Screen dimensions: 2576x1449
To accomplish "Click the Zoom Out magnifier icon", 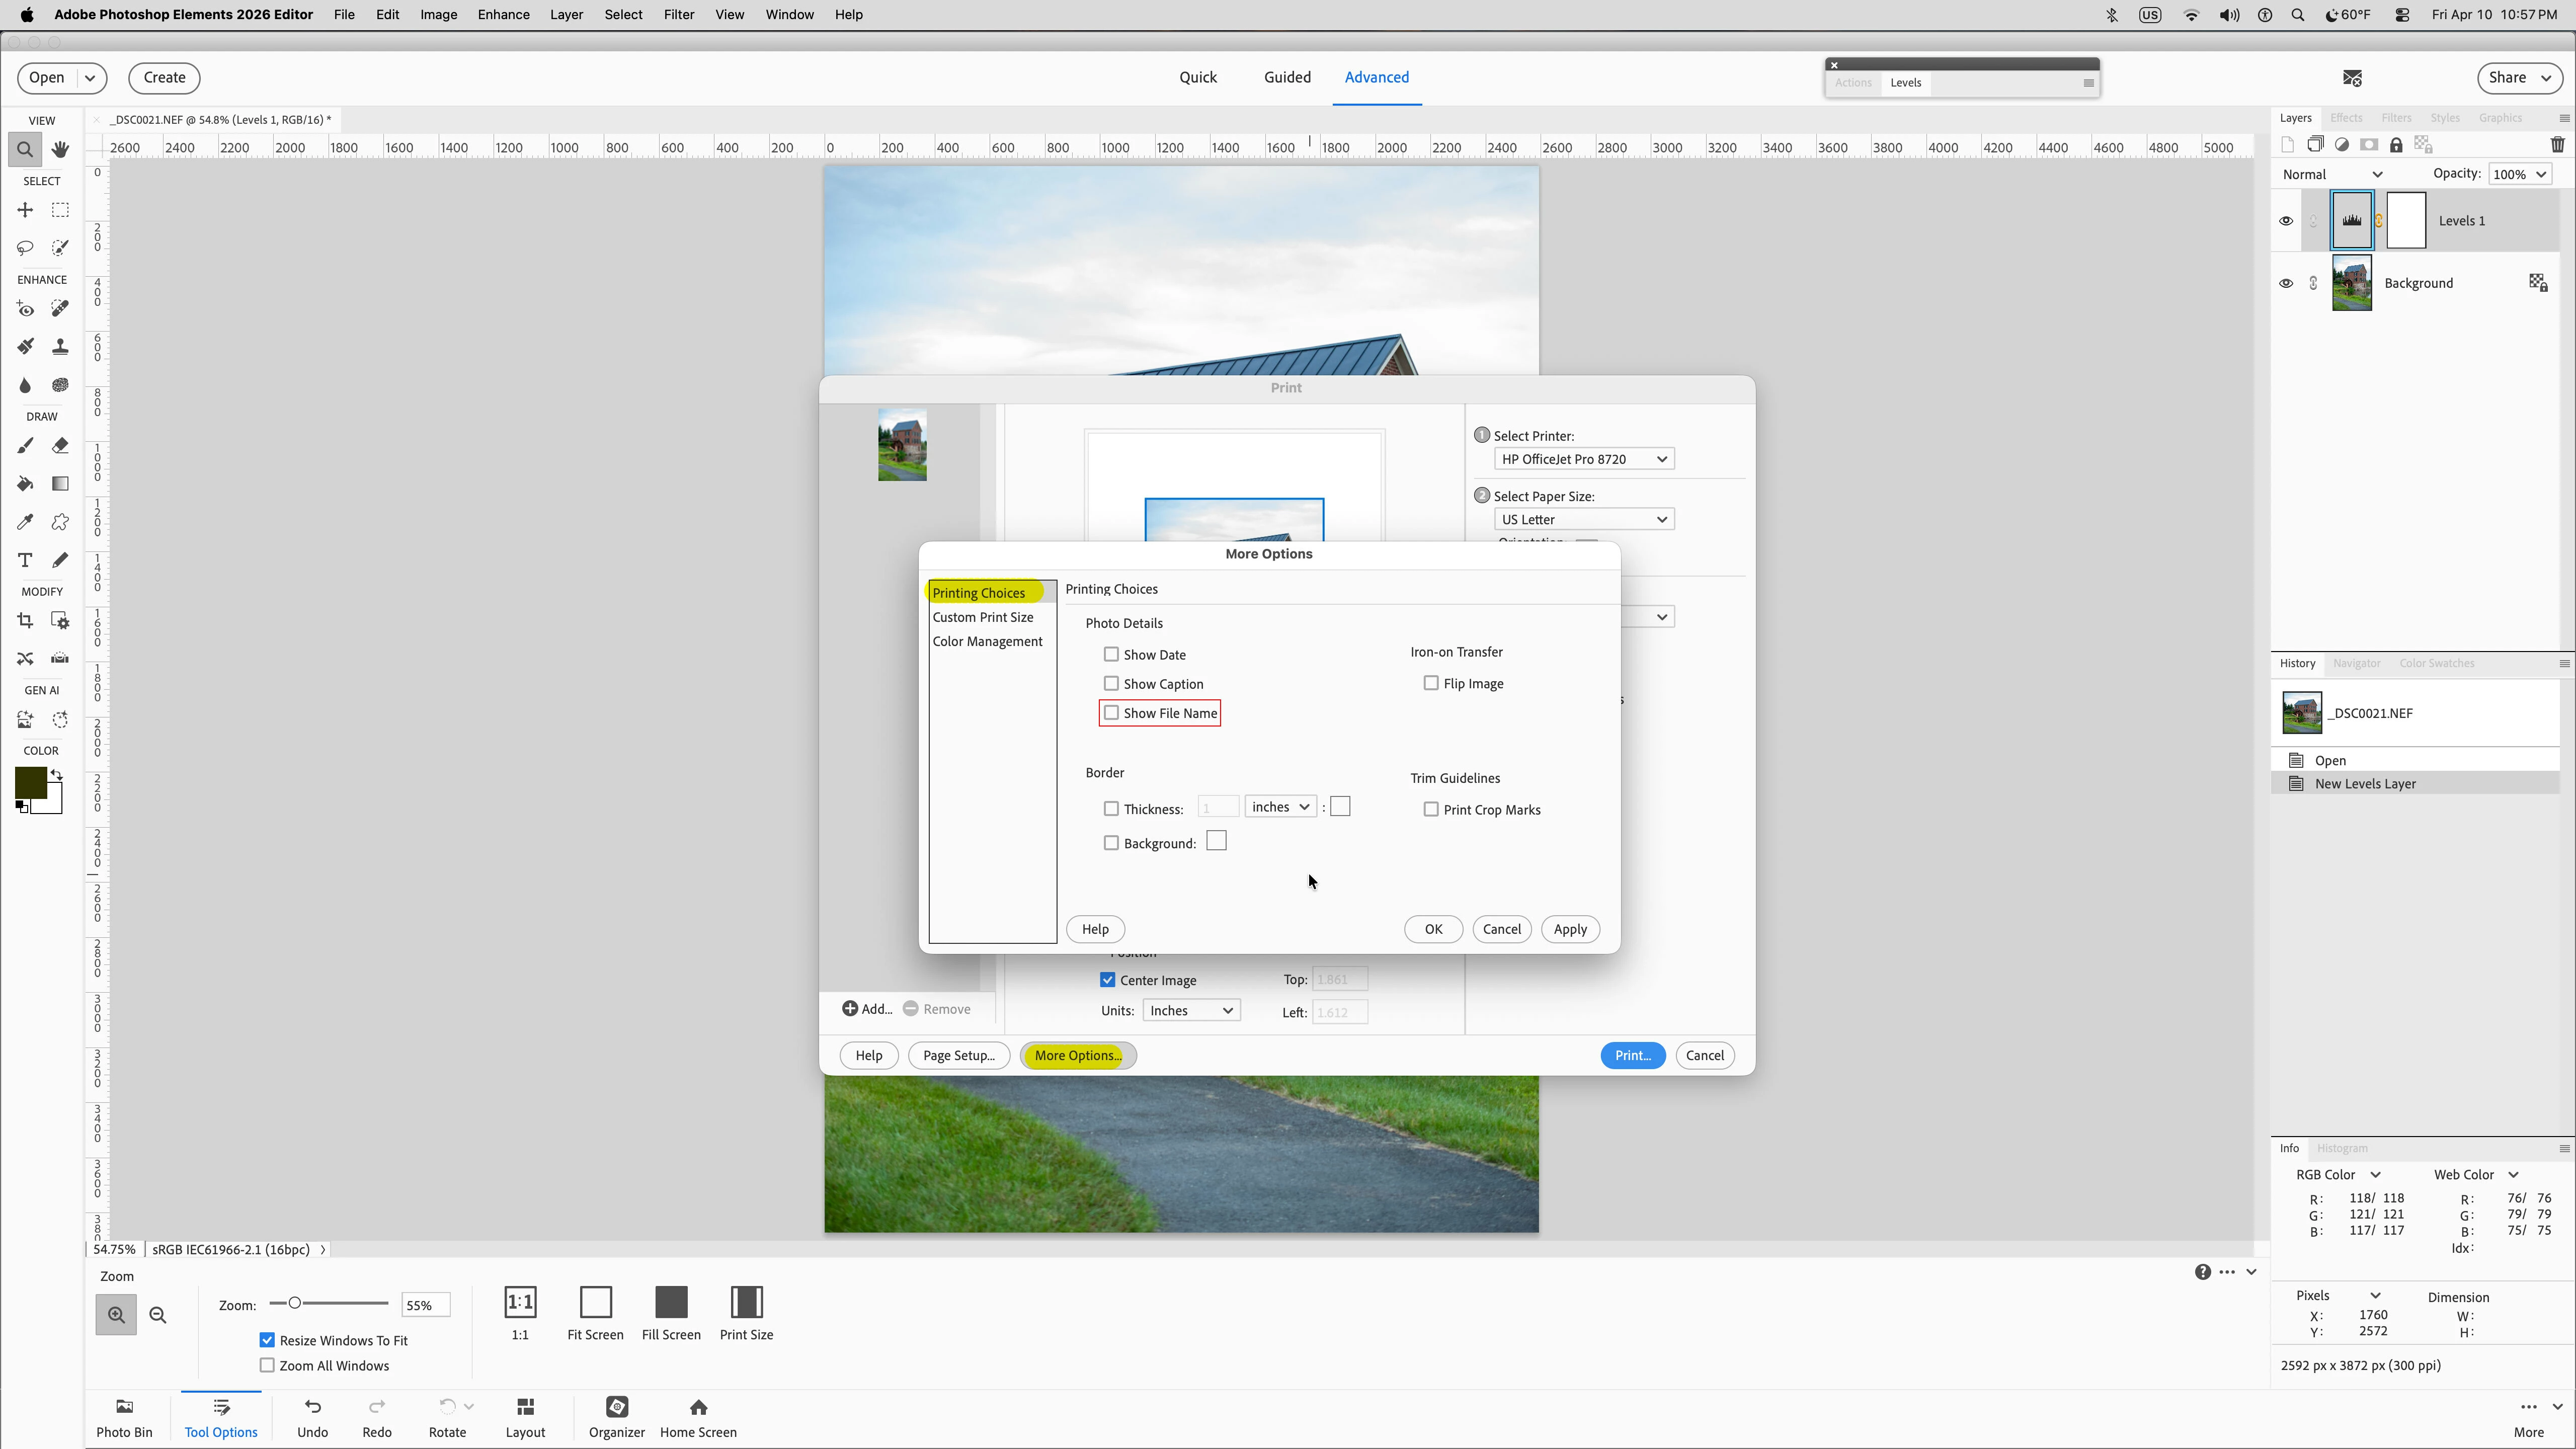I will [158, 1315].
